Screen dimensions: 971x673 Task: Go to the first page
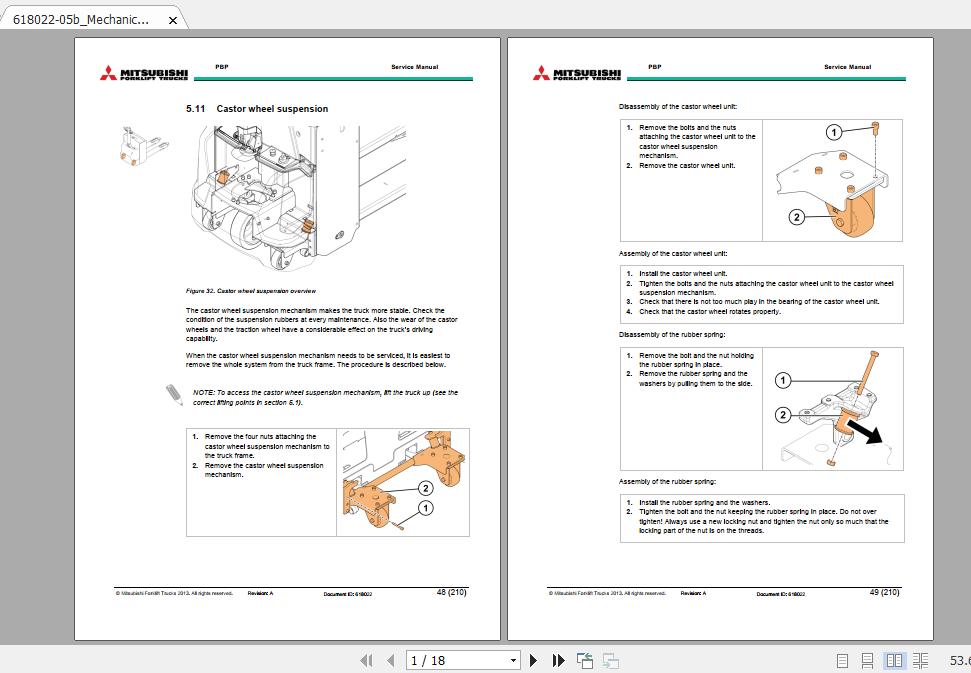tap(368, 661)
